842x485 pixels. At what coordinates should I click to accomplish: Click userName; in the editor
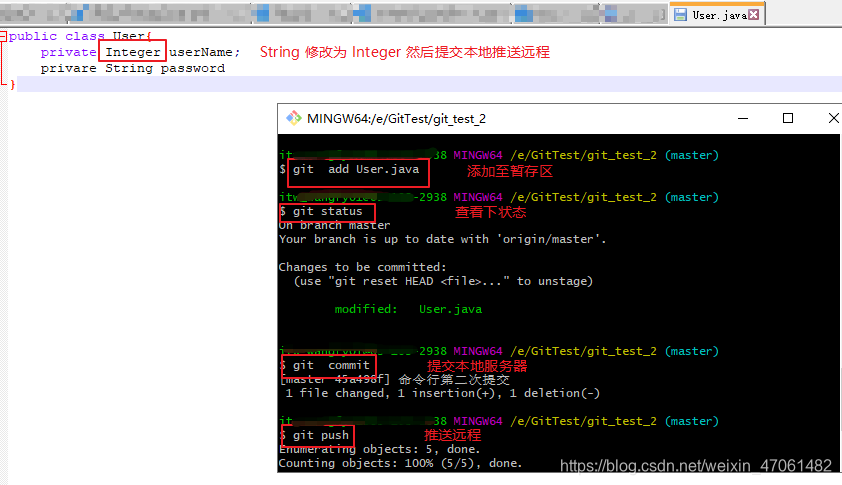205,52
